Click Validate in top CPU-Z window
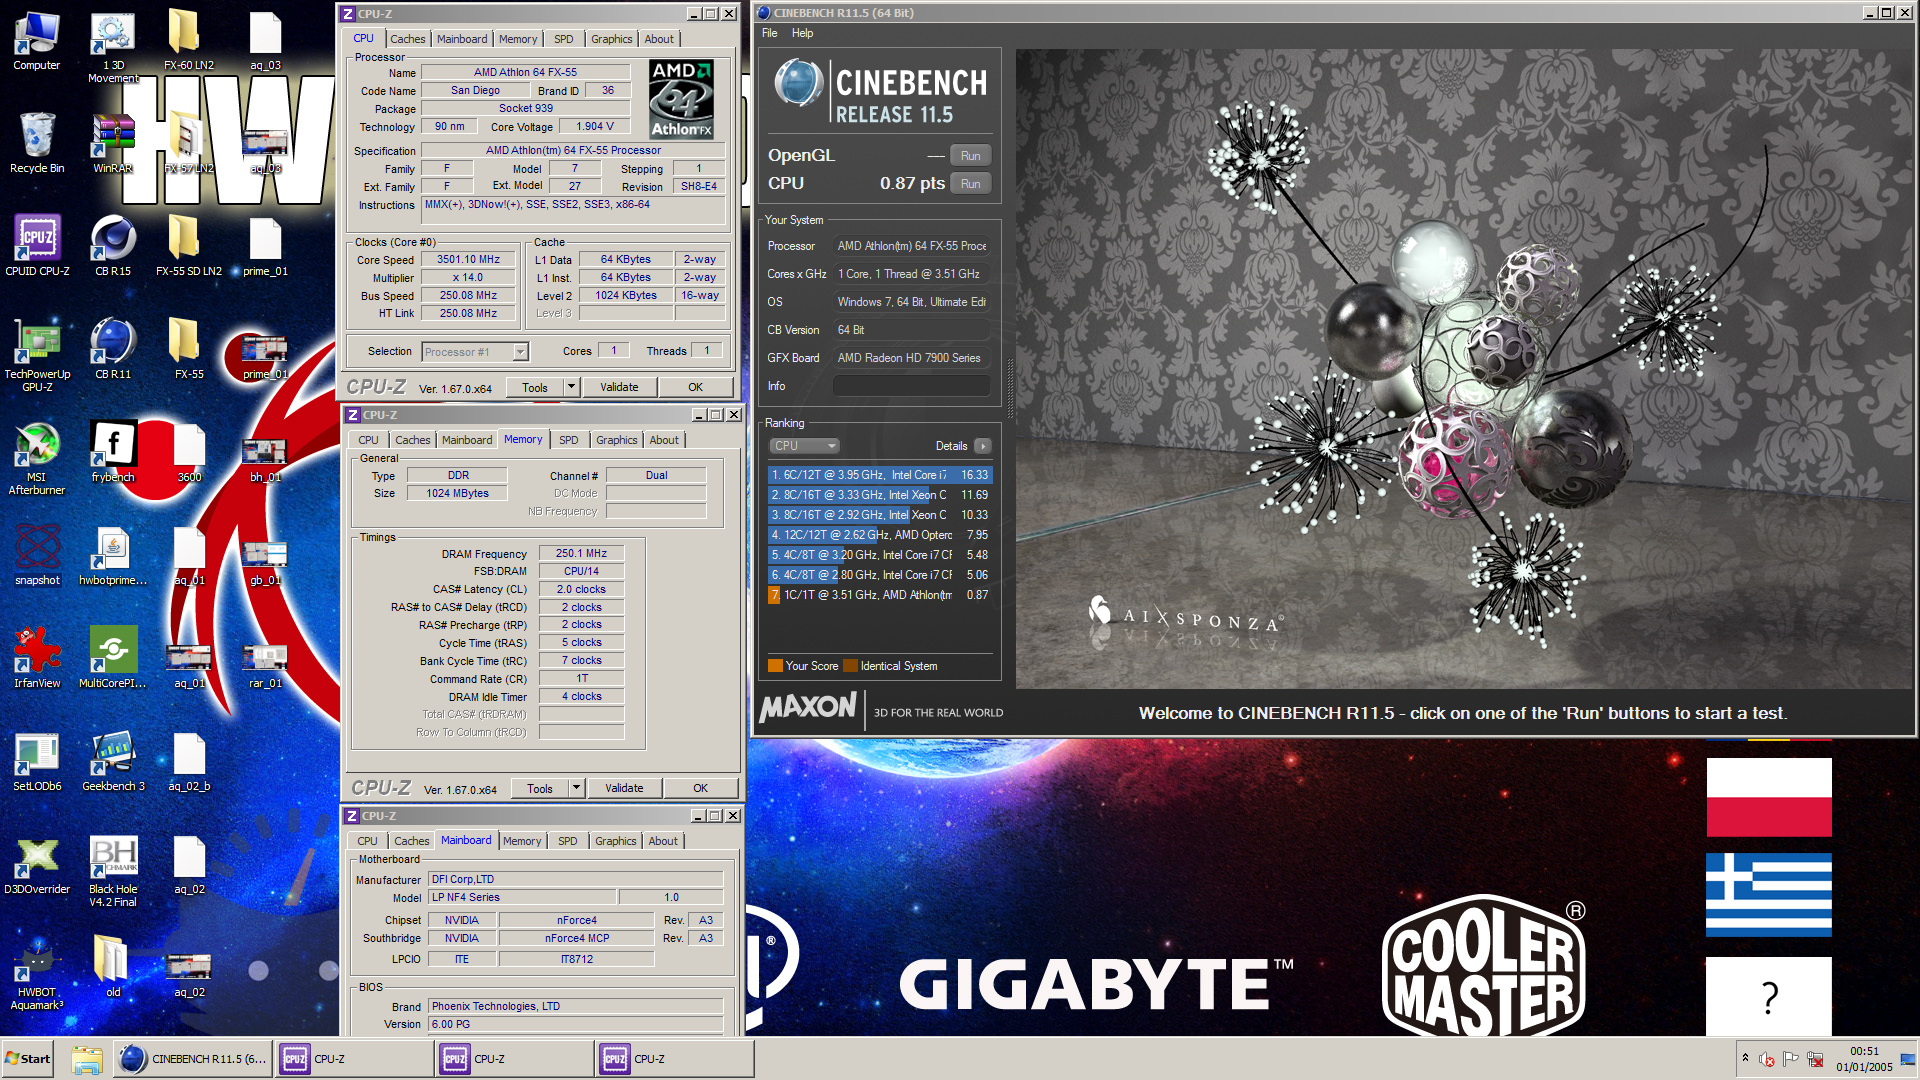 [x=619, y=387]
